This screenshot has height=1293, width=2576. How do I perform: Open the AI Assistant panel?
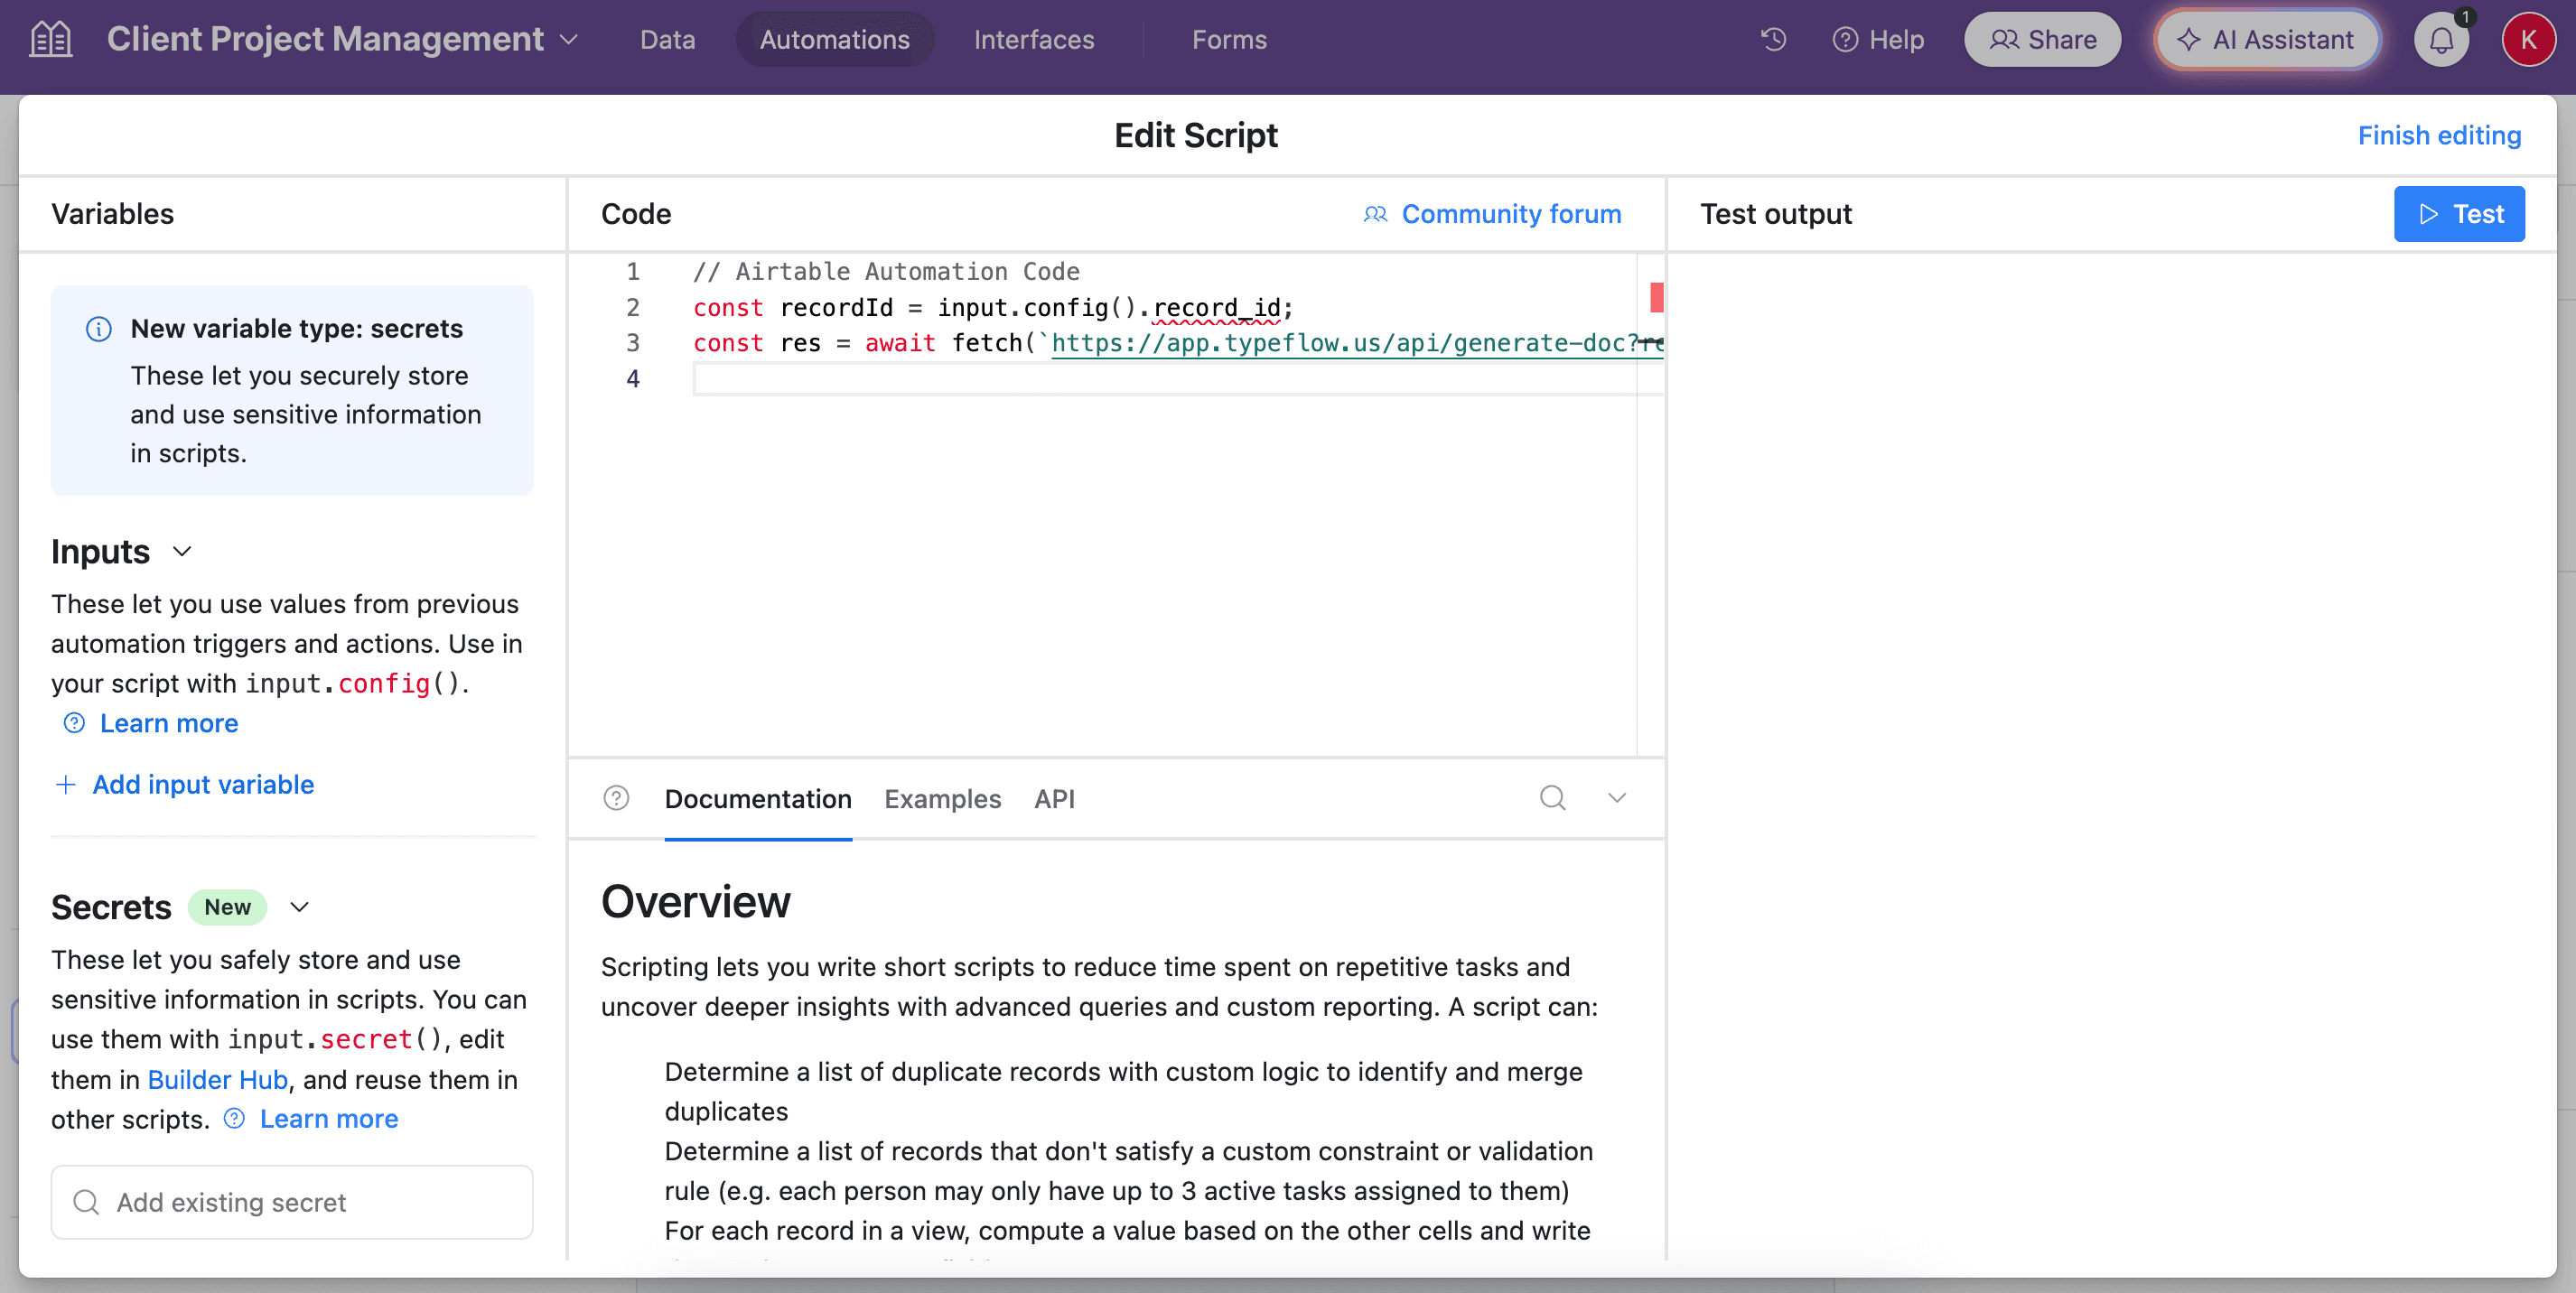2266,39
